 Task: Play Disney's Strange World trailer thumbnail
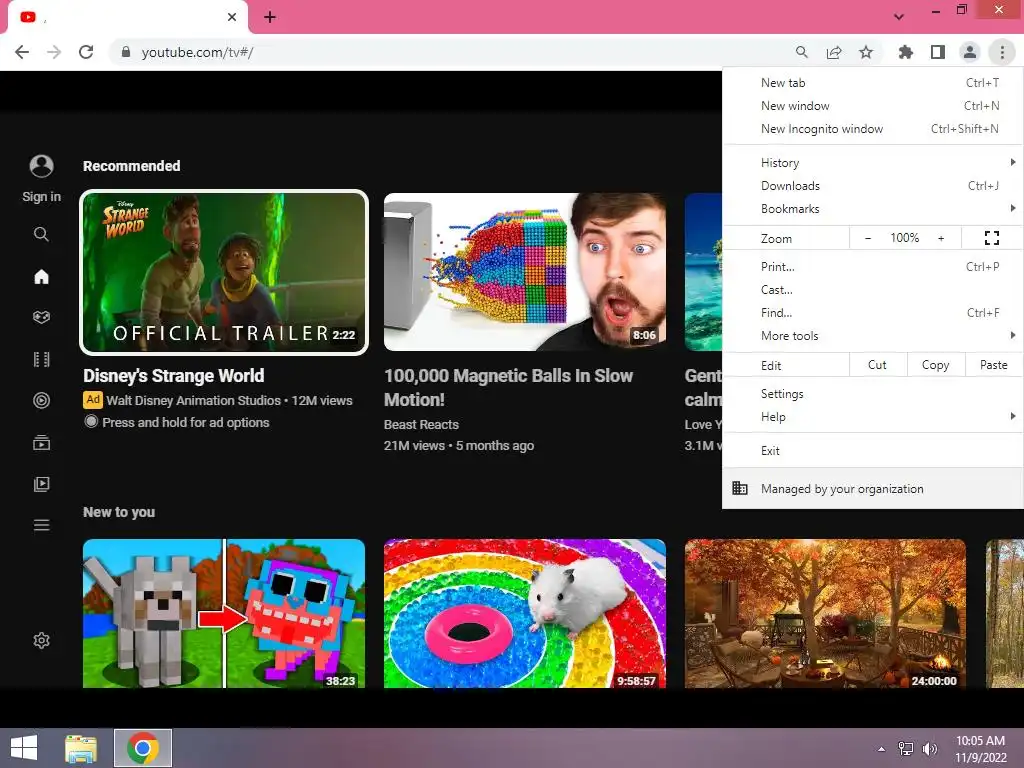pyautogui.click(x=224, y=272)
